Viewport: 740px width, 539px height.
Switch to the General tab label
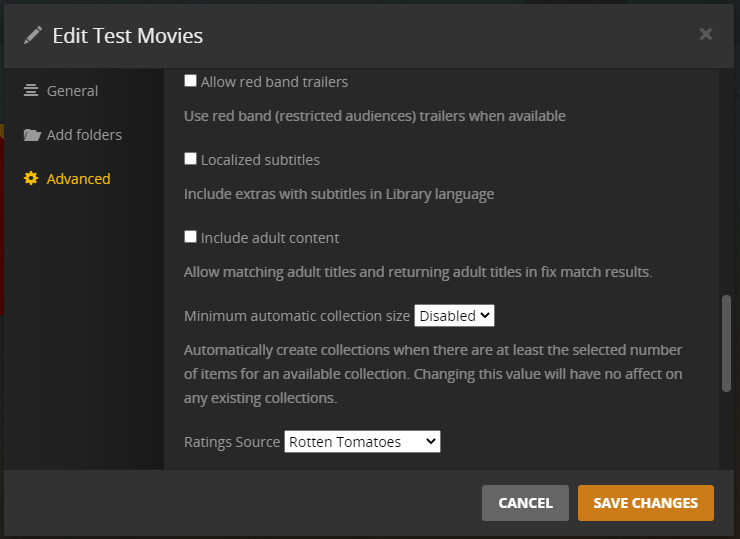(72, 91)
